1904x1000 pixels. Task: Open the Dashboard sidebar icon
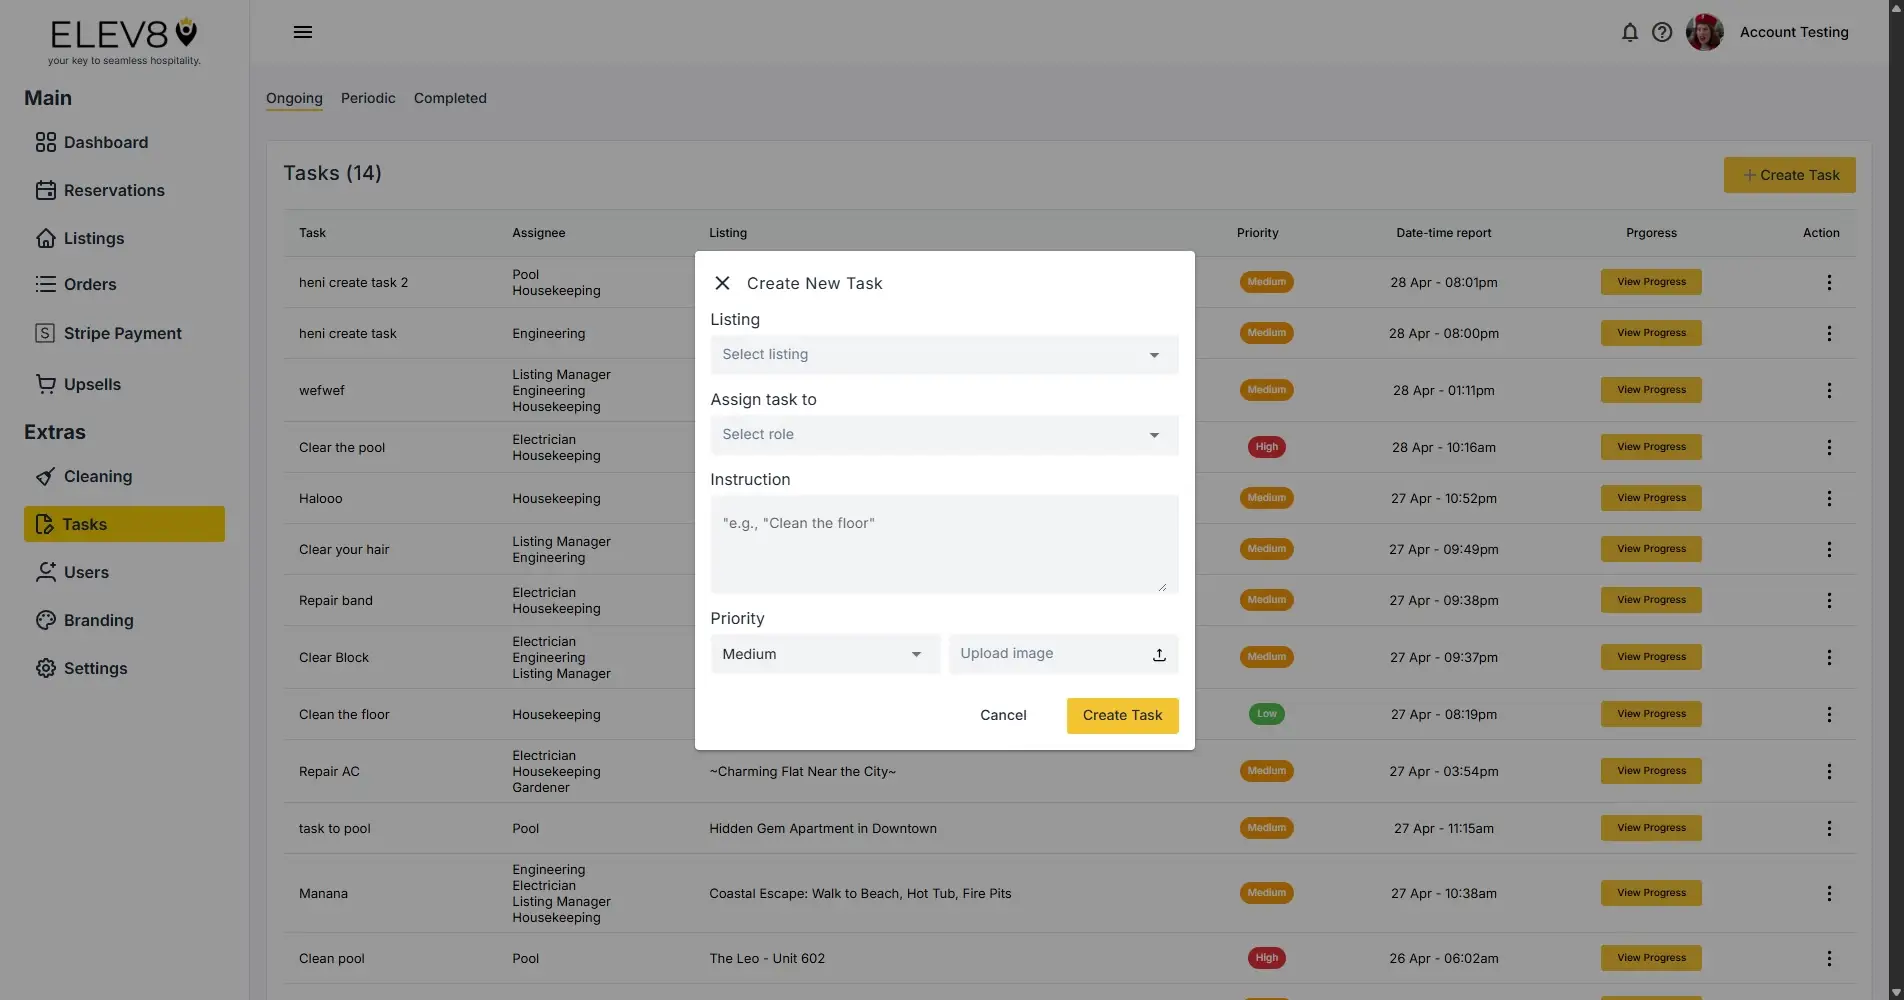point(45,142)
